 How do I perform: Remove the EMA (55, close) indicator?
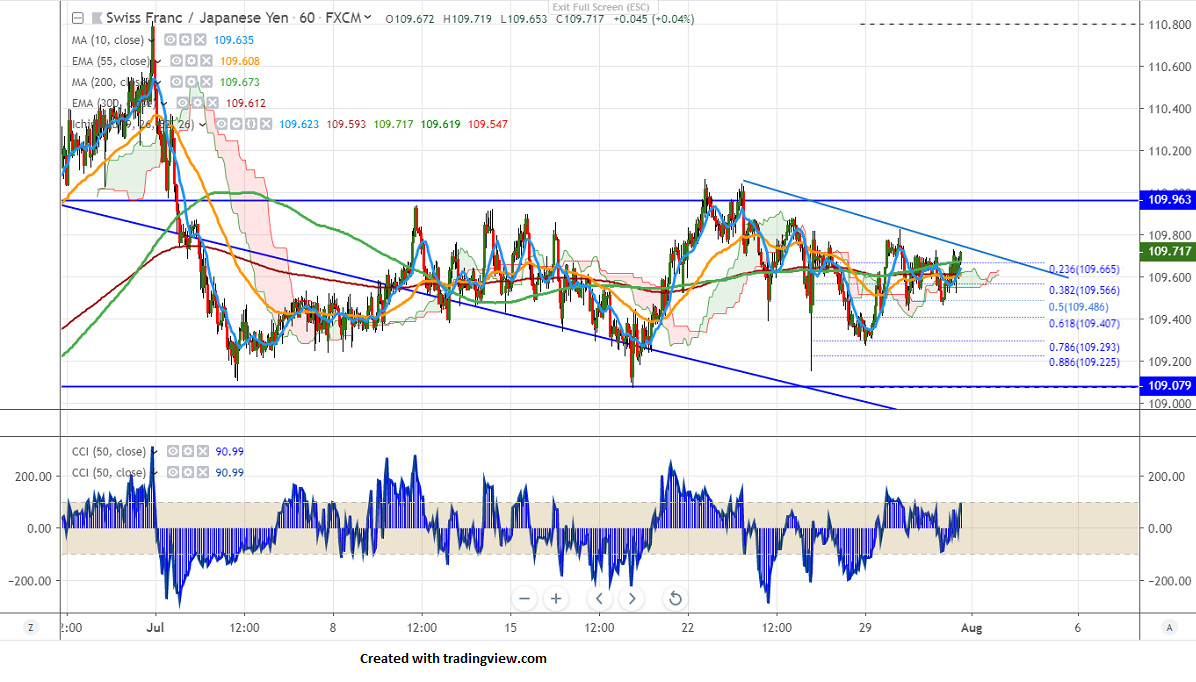[x=206, y=60]
